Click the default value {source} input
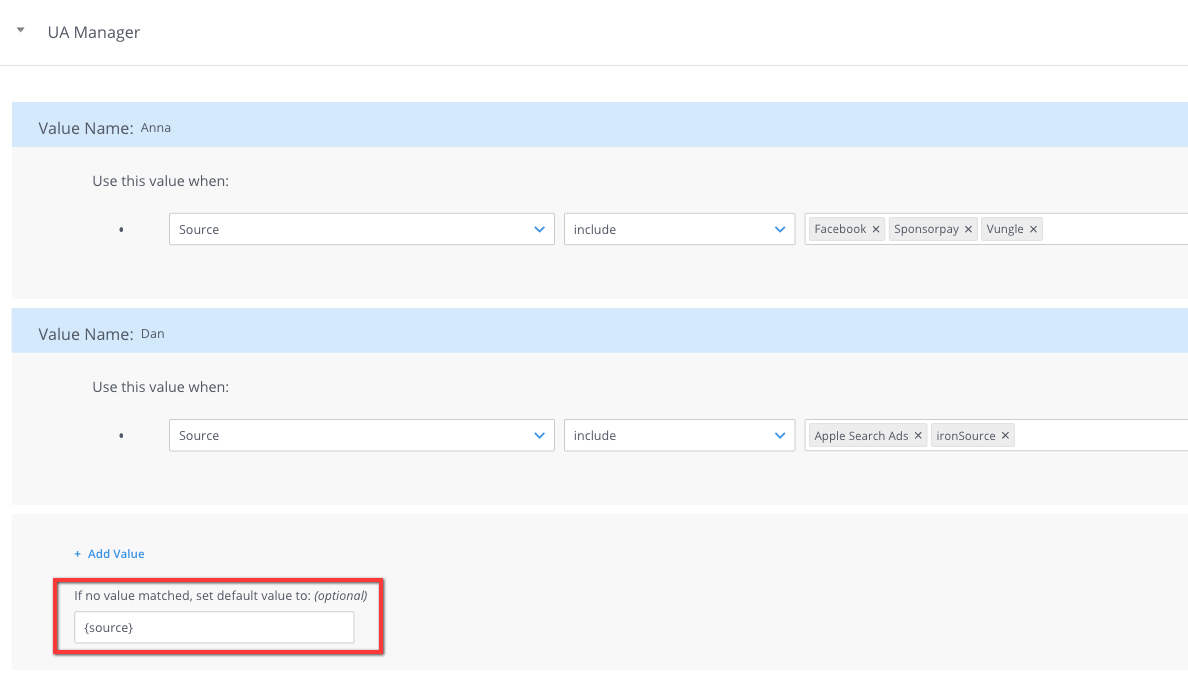 click(212, 627)
